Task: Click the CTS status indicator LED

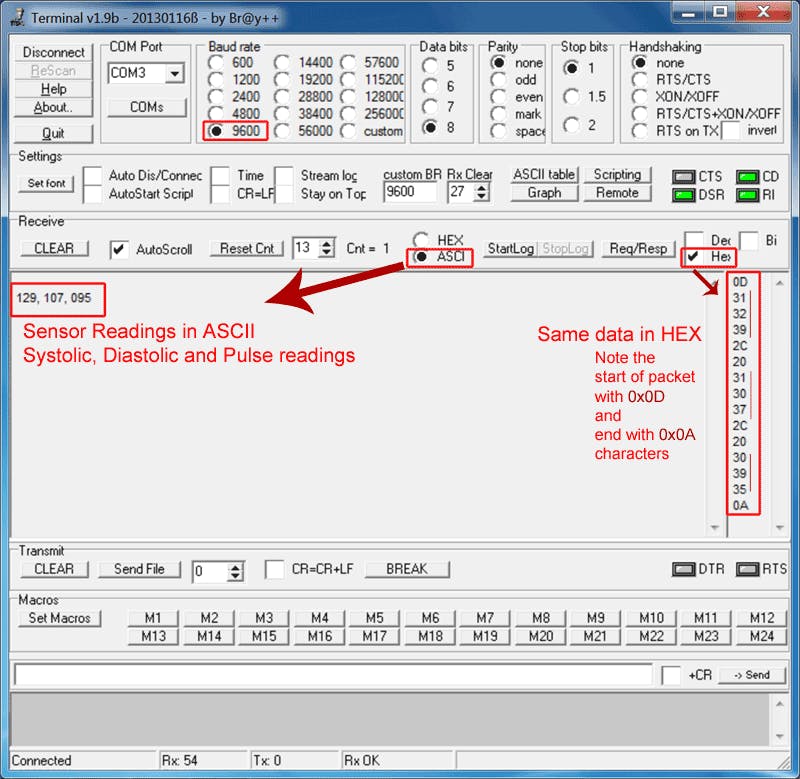Action: coord(684,177)
